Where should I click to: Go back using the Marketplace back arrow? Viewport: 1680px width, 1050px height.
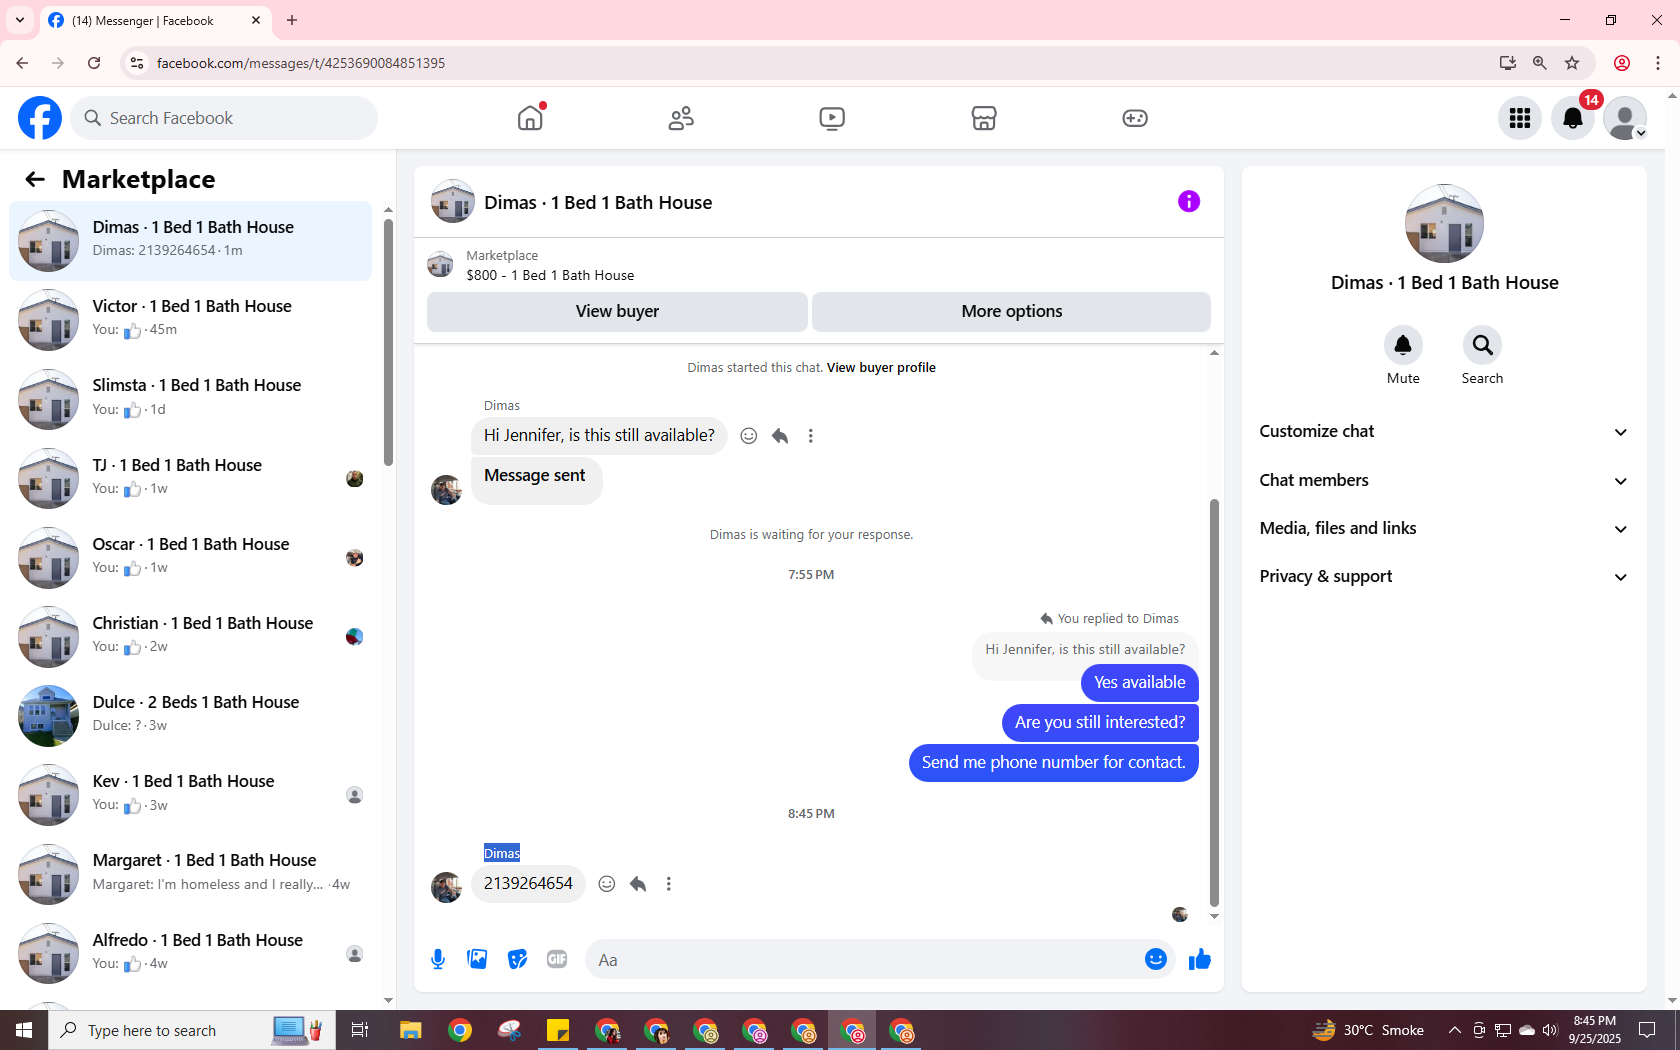(x=35, y=179)
